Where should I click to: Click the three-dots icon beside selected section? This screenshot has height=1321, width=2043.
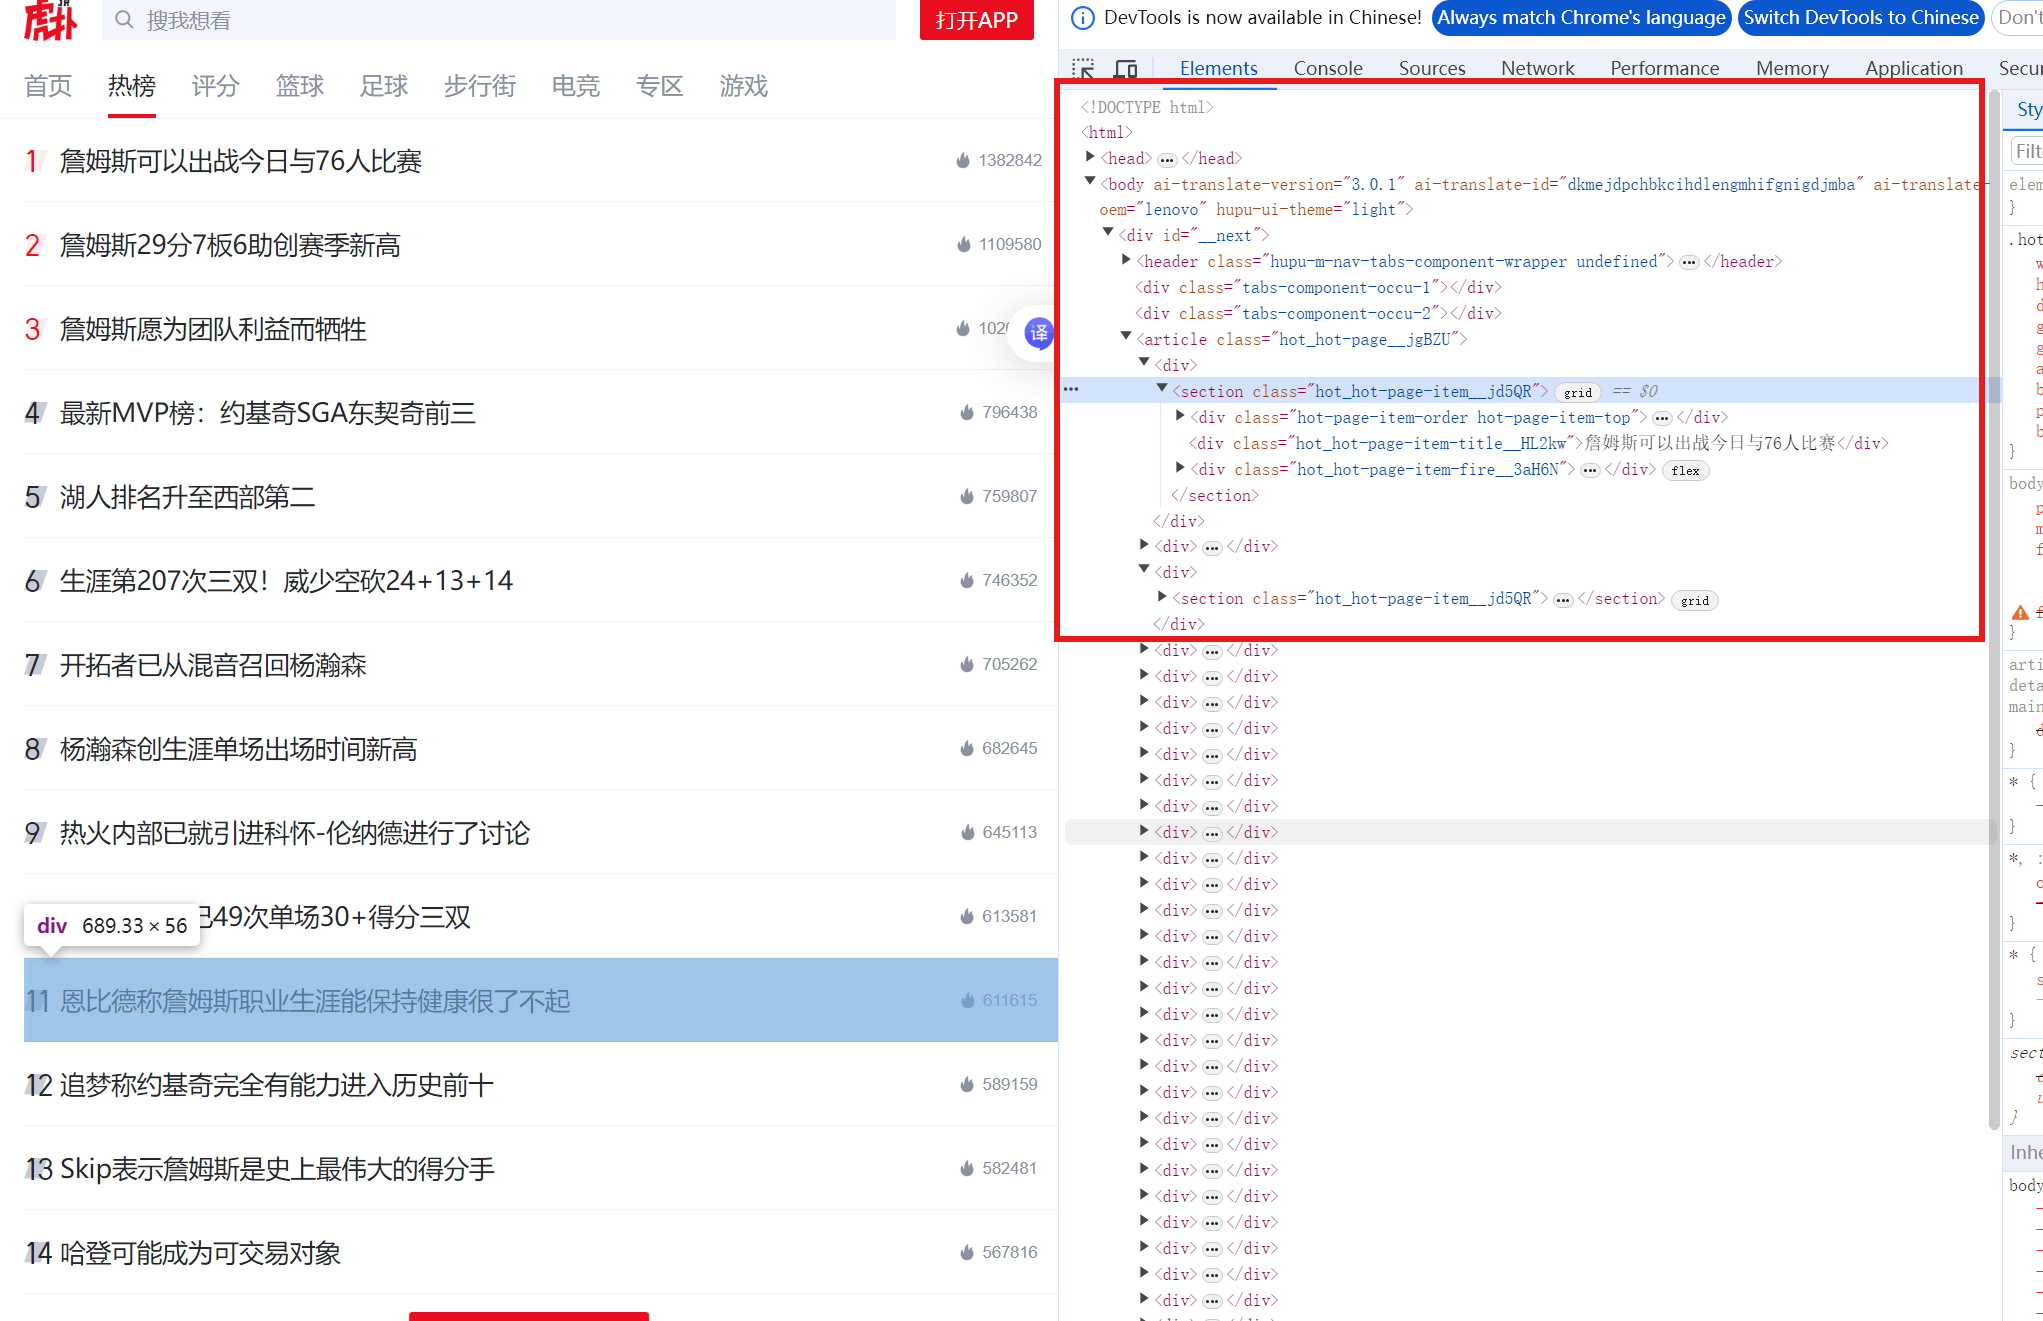(x=1071, y=390)
